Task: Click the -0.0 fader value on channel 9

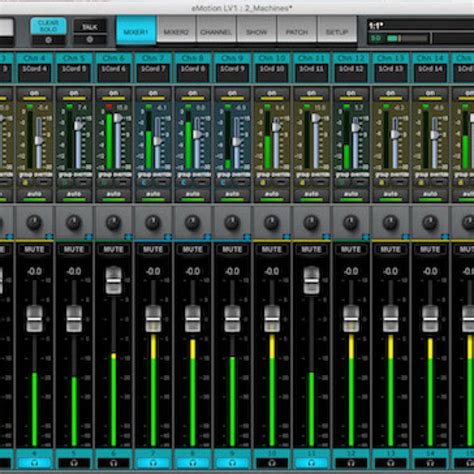Action: (x=232, y=271)
